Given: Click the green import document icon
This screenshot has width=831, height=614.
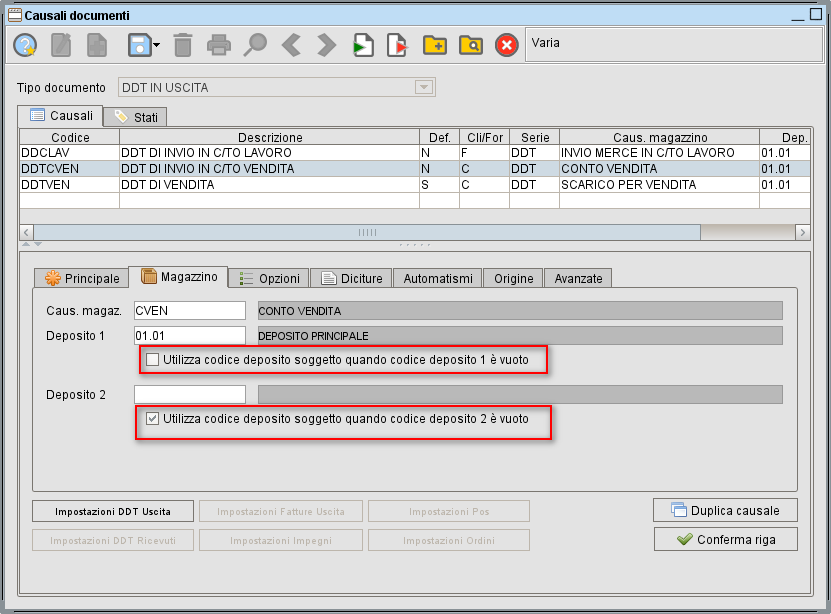Looking at the screenshot, I should [x=362, y=45].
